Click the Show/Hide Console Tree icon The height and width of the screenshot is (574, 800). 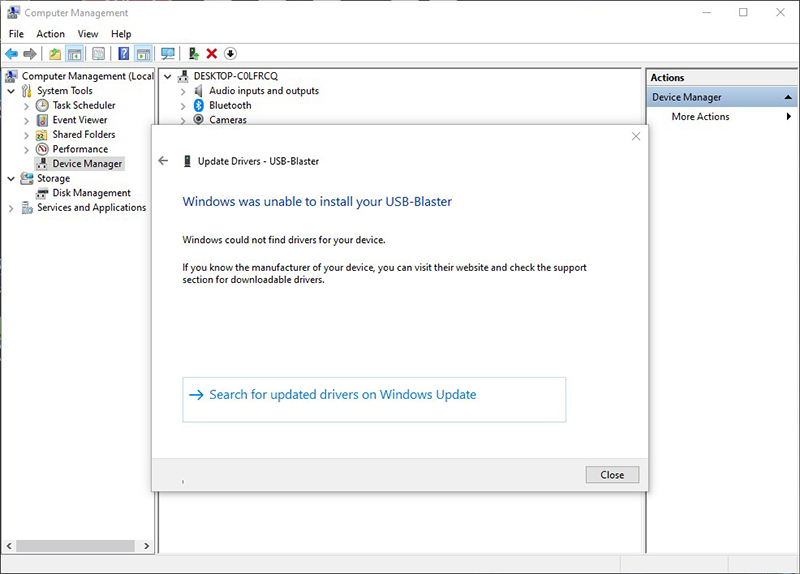[74, 54]
